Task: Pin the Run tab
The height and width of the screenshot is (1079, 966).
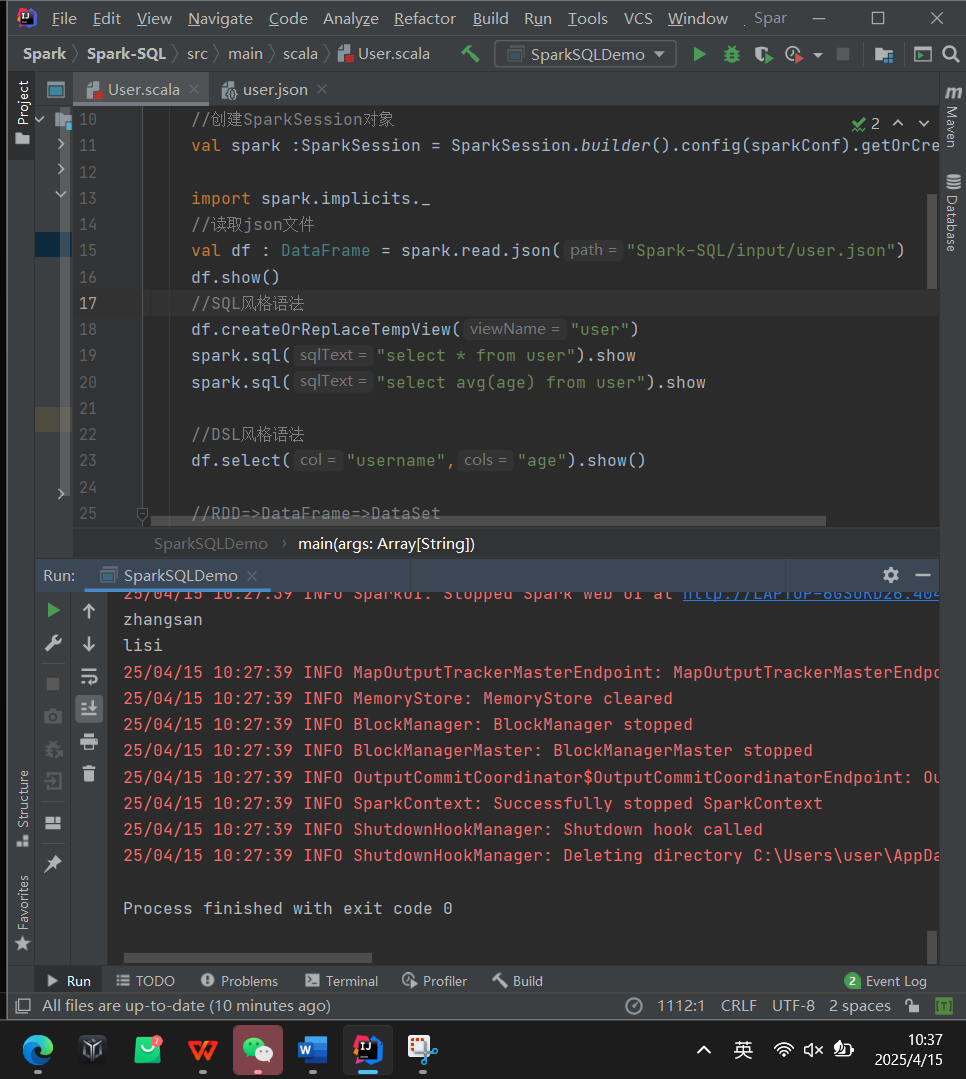Action: pyautogui.click(x=53, y=863)
